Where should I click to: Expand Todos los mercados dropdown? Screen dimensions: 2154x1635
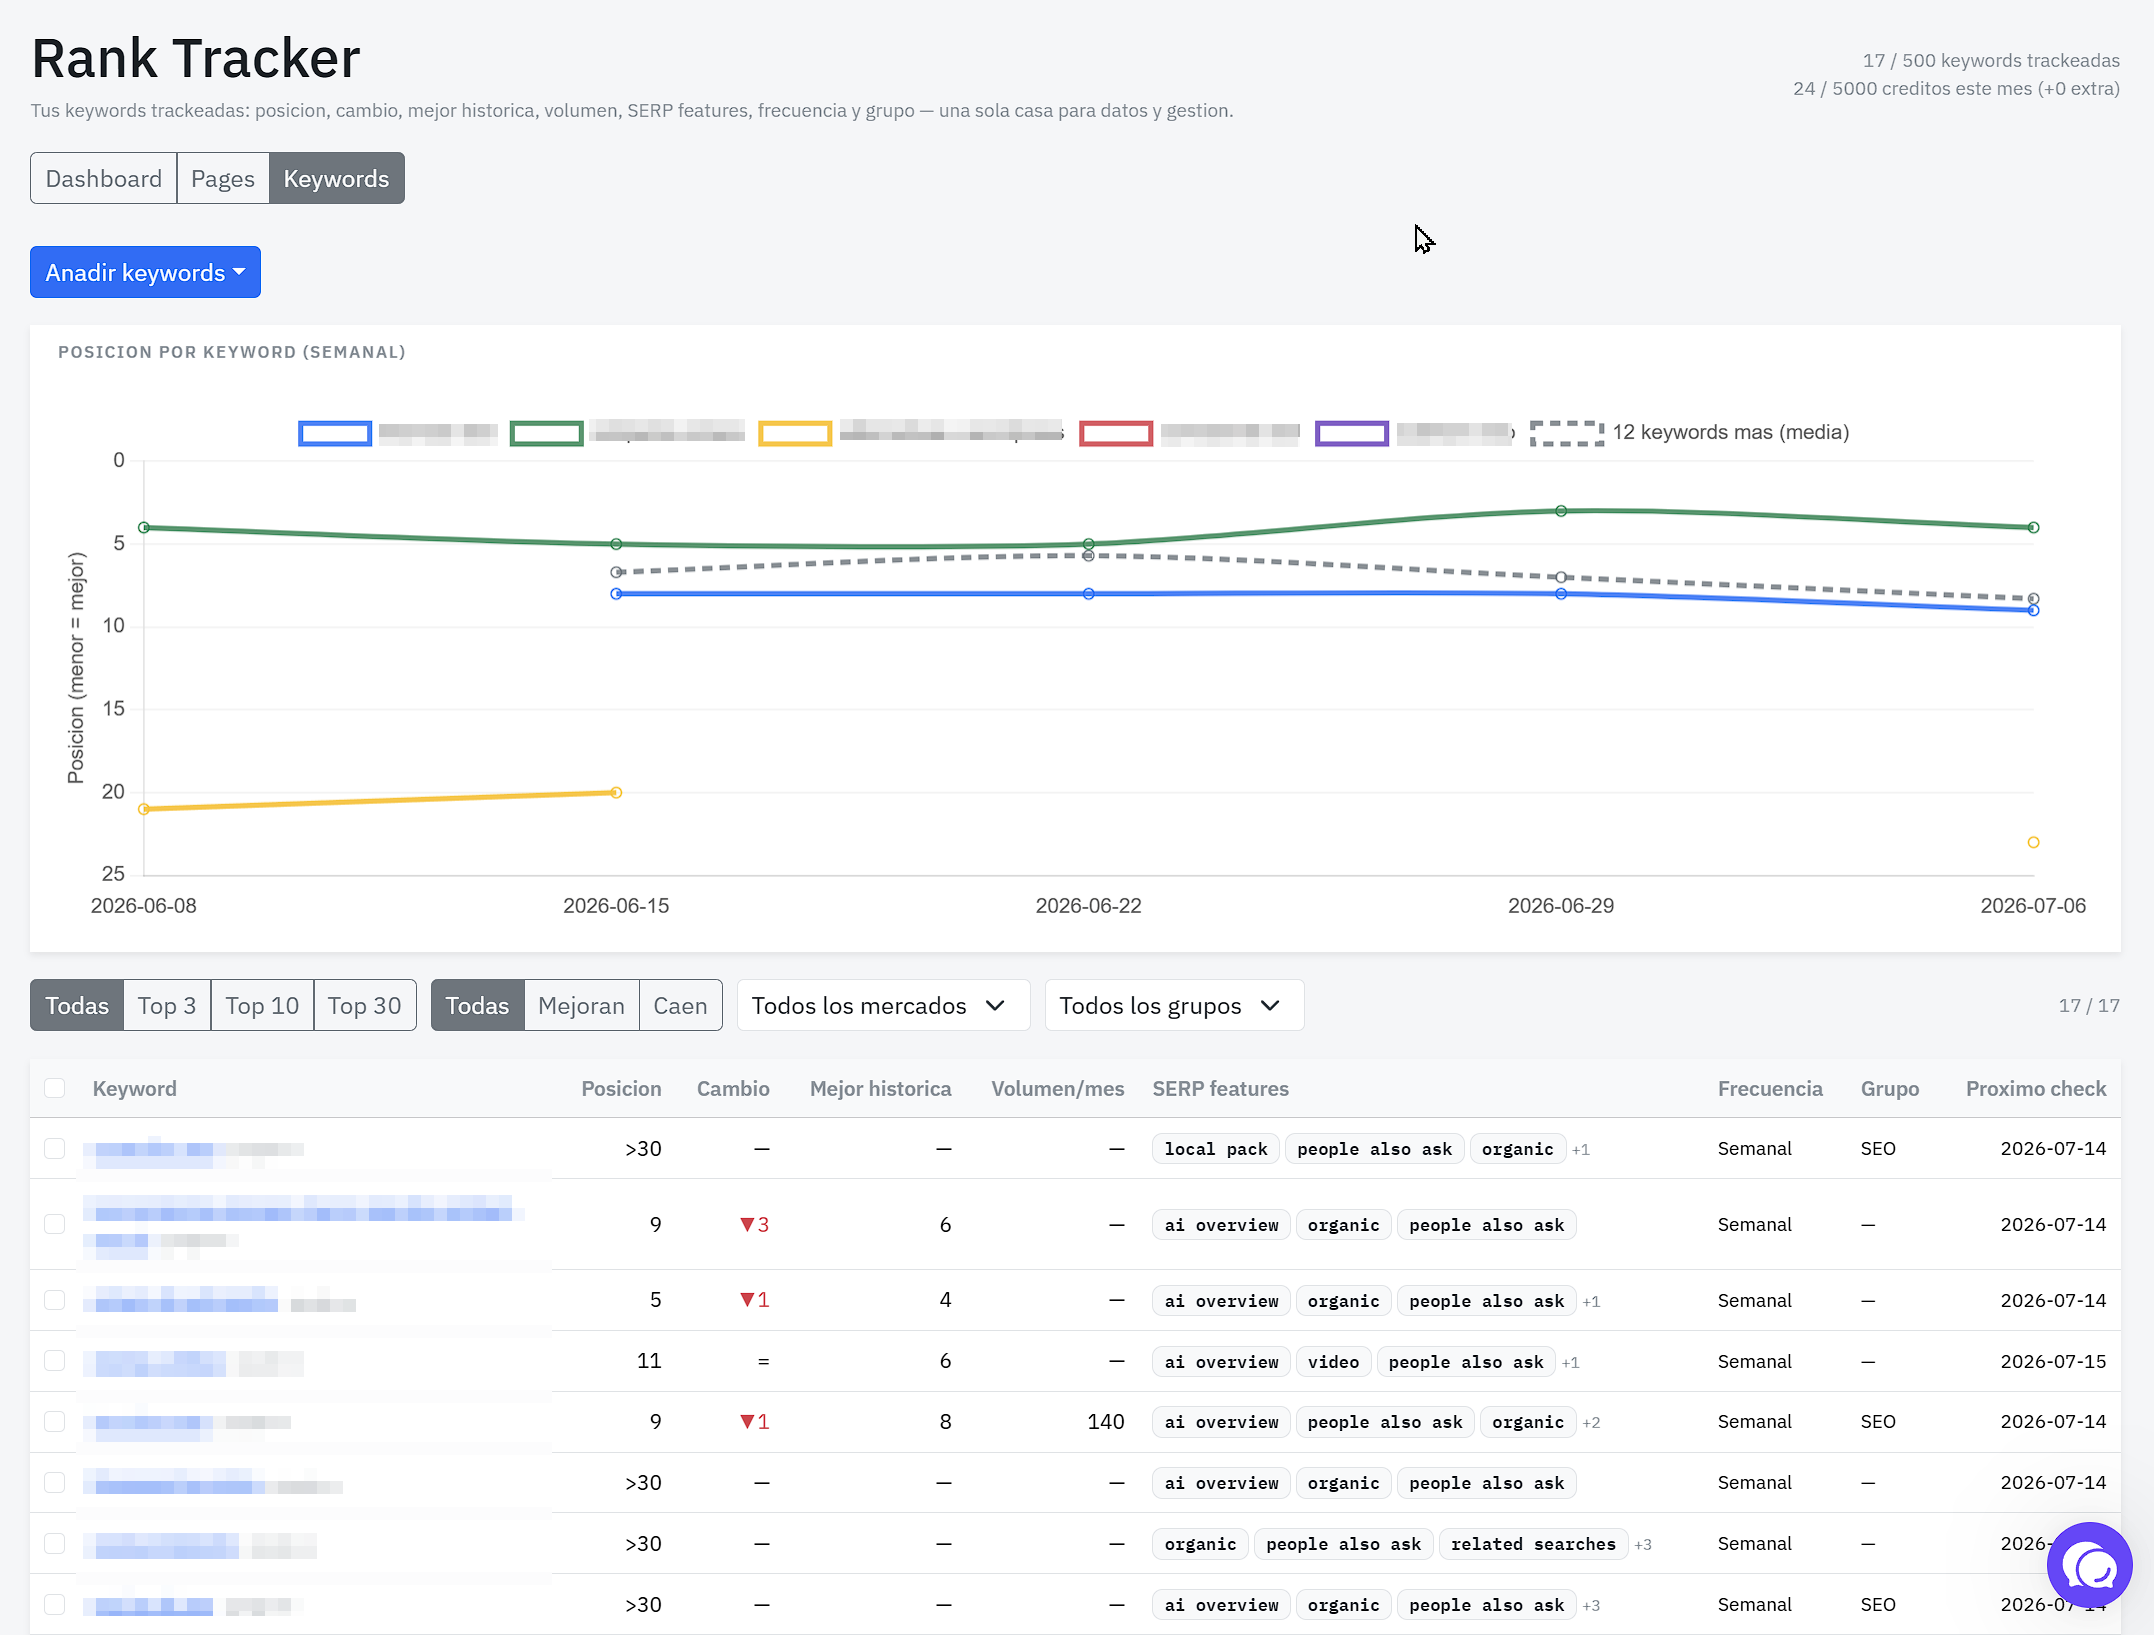(x=883, y=1005)
